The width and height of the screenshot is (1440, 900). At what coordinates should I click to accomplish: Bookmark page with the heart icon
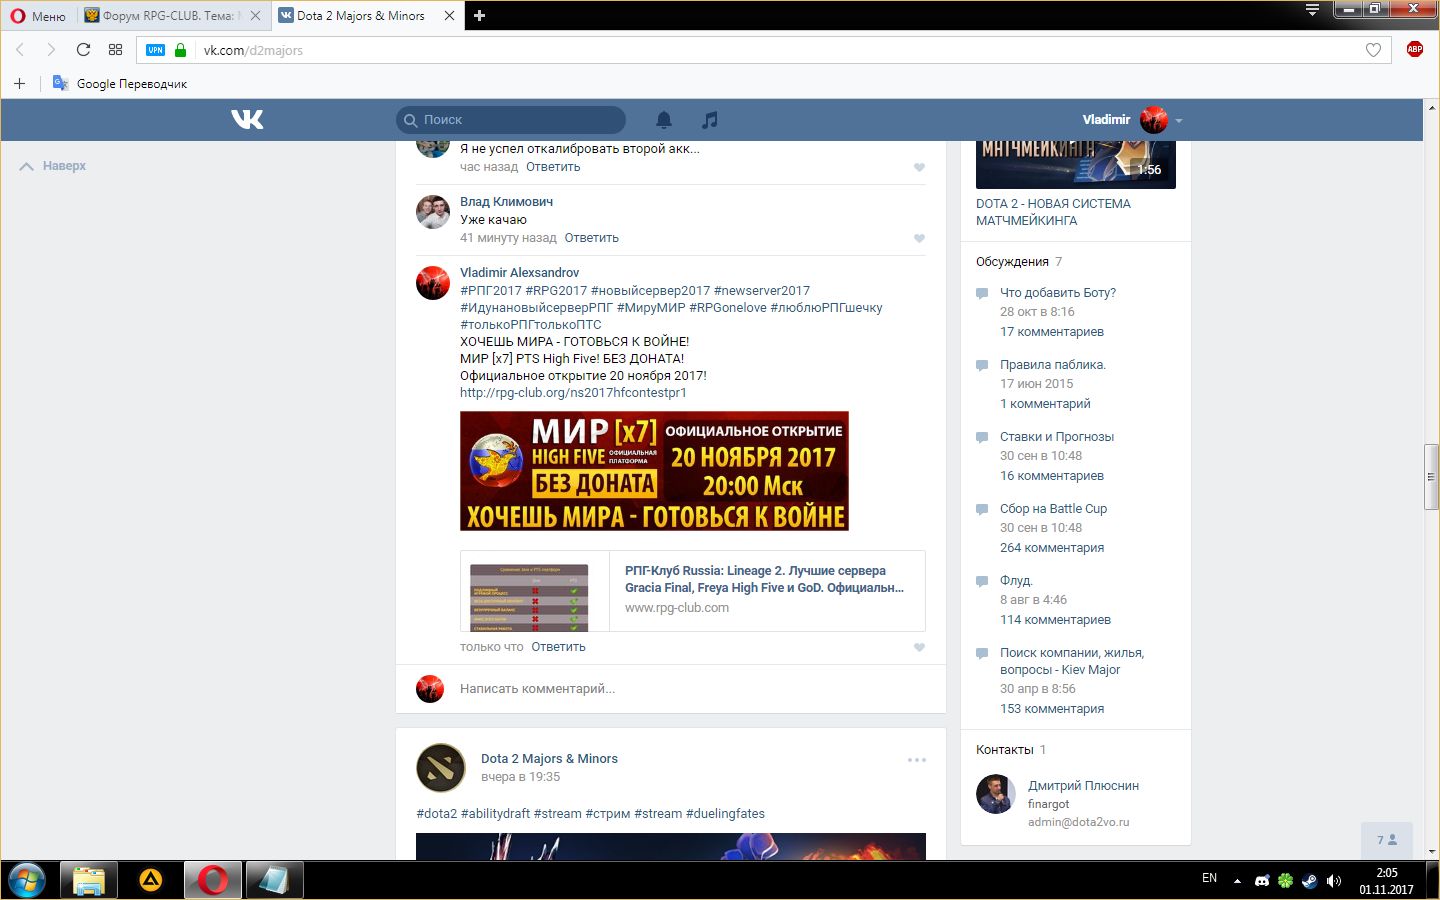point(1373,50)
